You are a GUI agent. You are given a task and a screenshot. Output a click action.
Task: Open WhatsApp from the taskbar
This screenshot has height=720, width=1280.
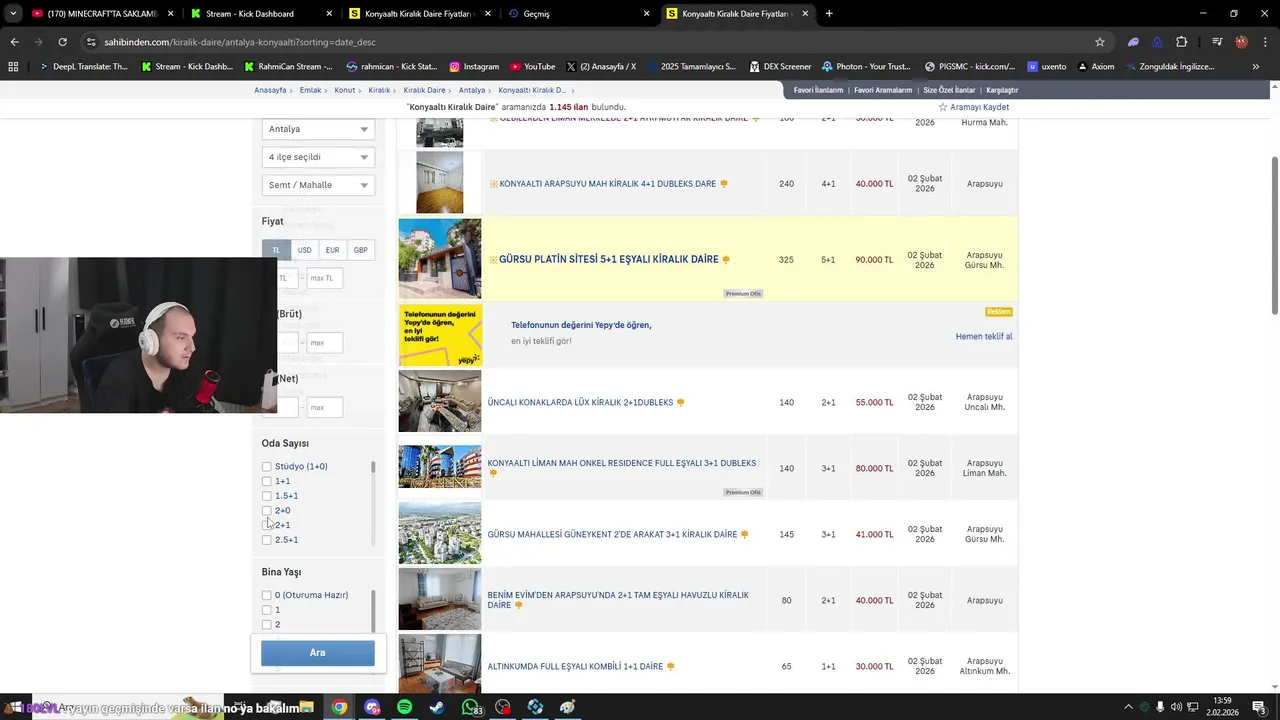[x=470, y=707]
